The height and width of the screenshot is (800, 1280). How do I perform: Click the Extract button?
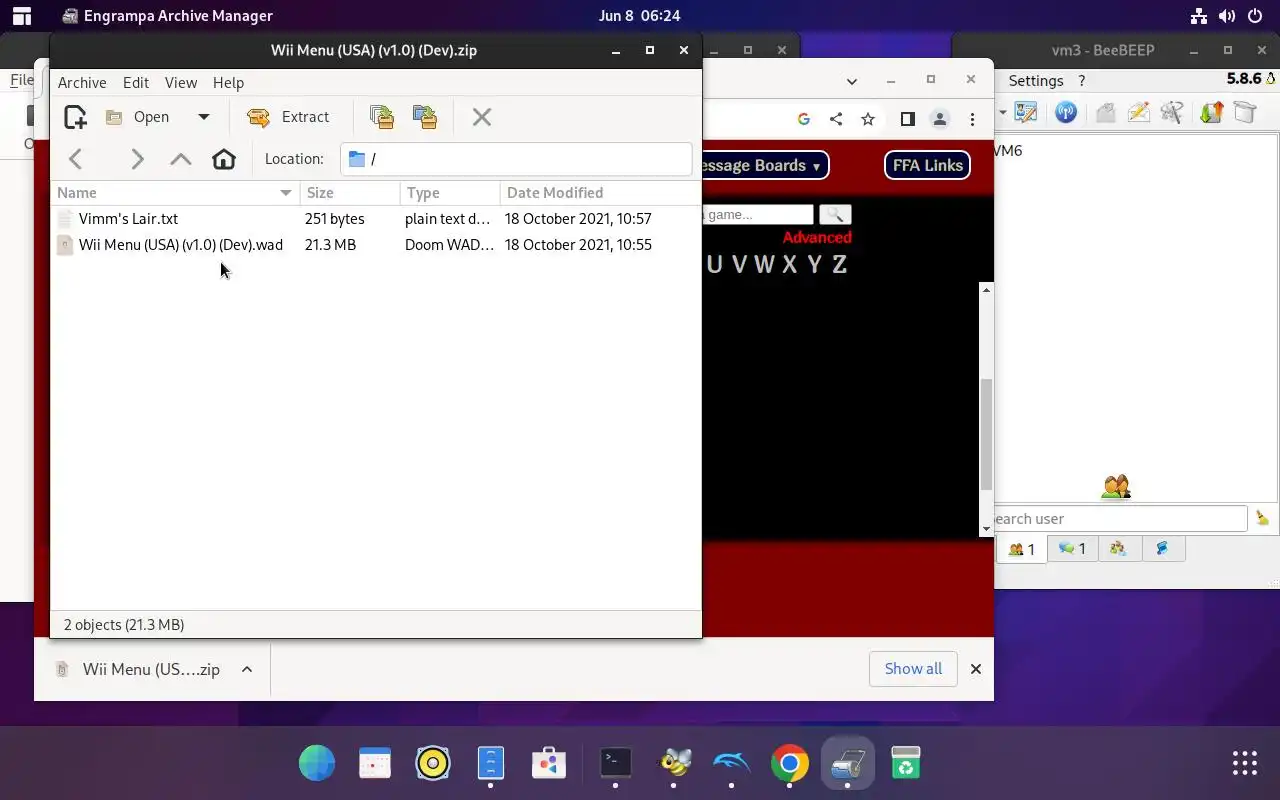pyautogui.click(x=288, y=117)
